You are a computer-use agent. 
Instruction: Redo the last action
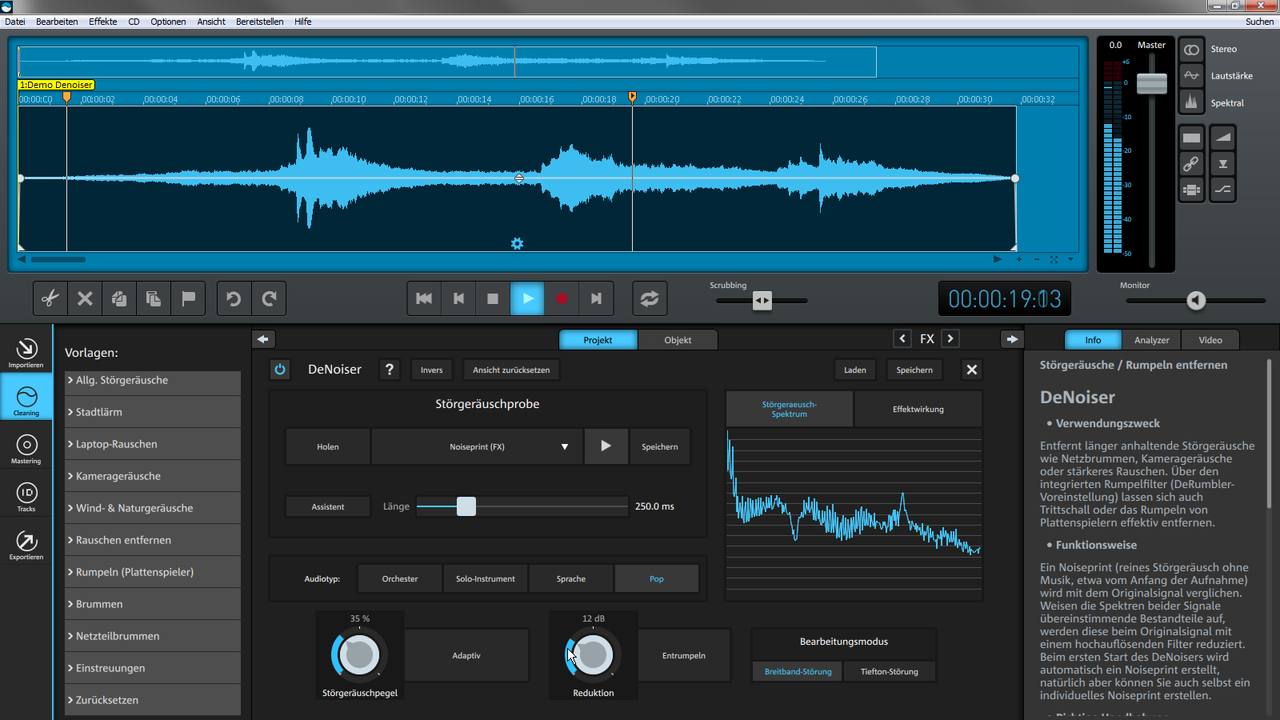pyautogui.click(x=269, y=298)
